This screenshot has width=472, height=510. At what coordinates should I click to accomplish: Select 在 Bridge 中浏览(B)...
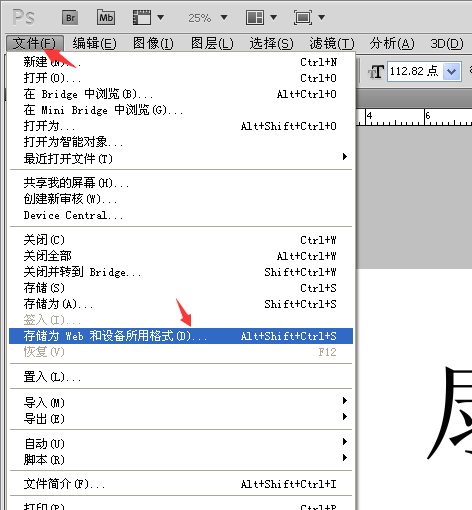[181, 94]
